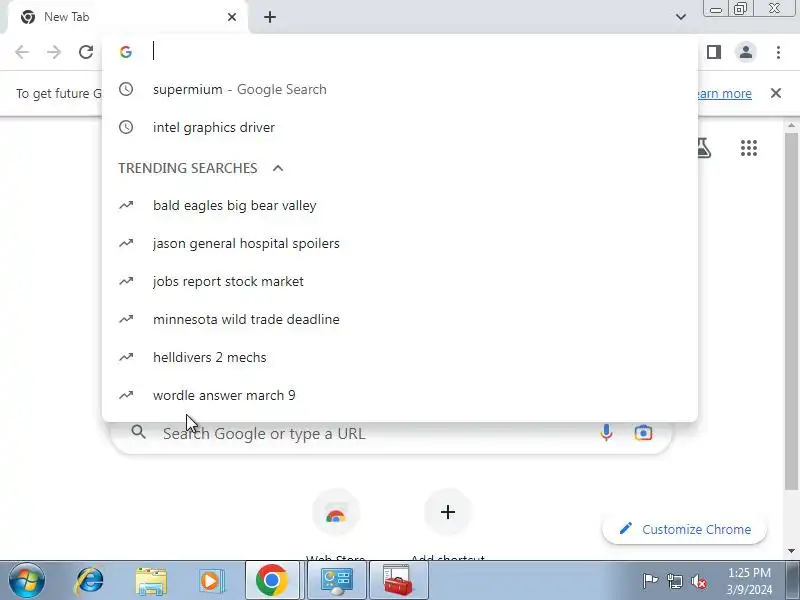Open the Google apps grid icon
Screen dimensions: 800x600
pos(749,148)
